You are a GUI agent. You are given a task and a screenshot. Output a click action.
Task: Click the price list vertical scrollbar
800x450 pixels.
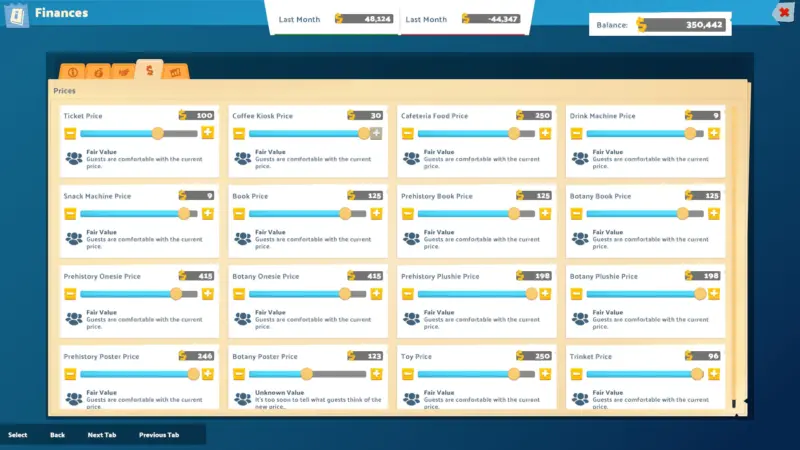733,250
